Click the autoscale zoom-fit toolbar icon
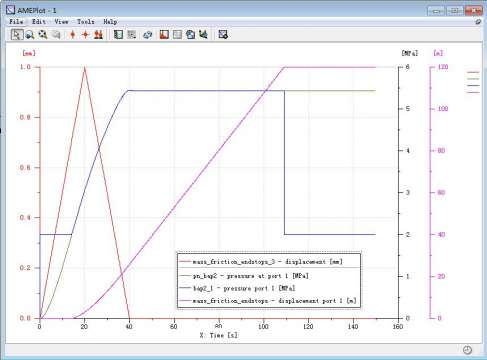This screenshot has height=360, width=487. pos(43,34)
